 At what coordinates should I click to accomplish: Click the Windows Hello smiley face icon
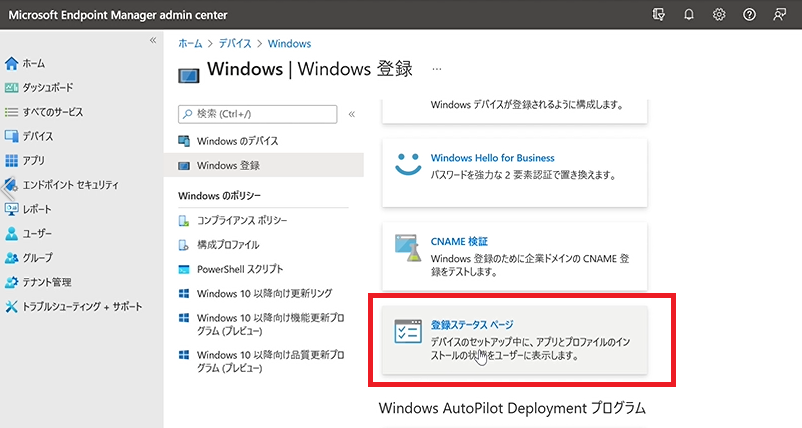click(408, 165)
